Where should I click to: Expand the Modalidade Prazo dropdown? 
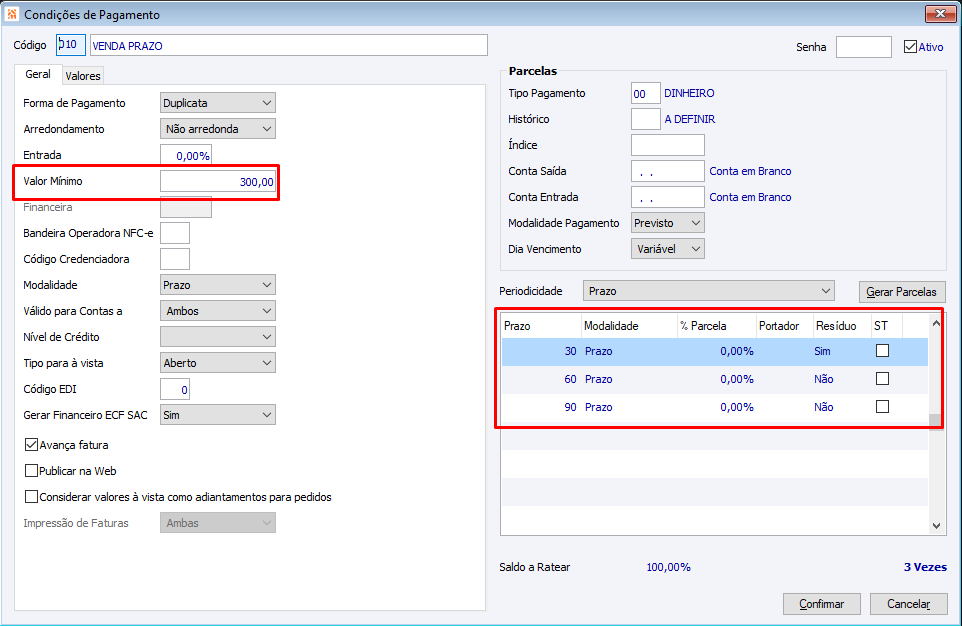point(218,285)
